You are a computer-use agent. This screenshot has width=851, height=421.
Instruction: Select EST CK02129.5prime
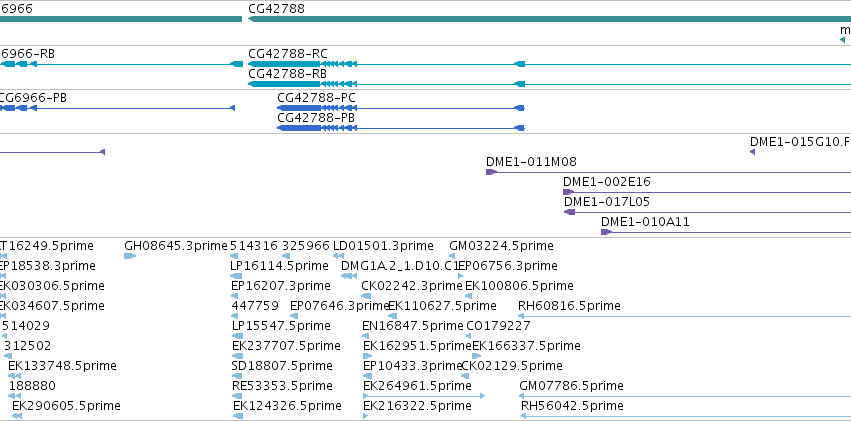[x=512, y=366]
